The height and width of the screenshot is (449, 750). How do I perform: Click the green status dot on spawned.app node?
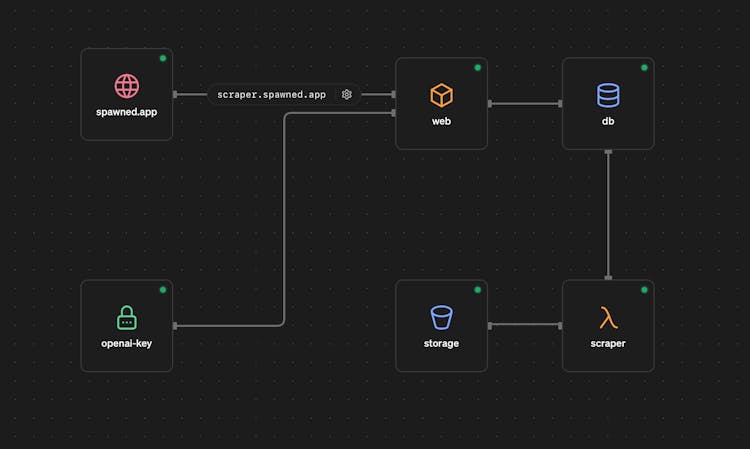163,58
